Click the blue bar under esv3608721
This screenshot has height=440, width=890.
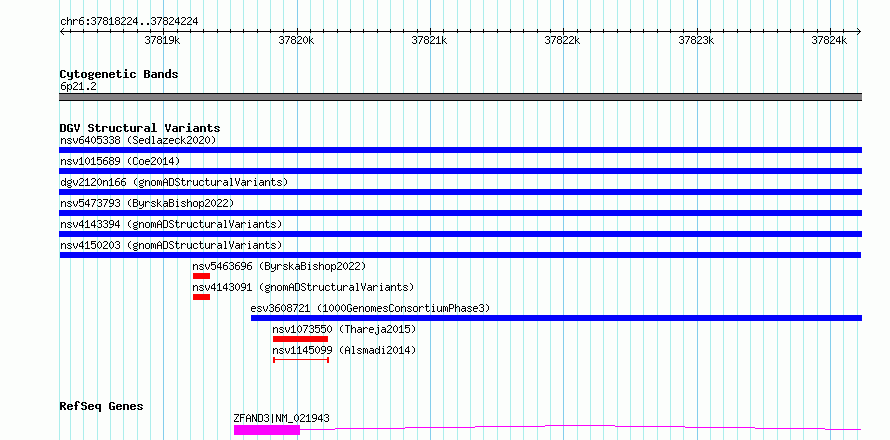[556, 318]
